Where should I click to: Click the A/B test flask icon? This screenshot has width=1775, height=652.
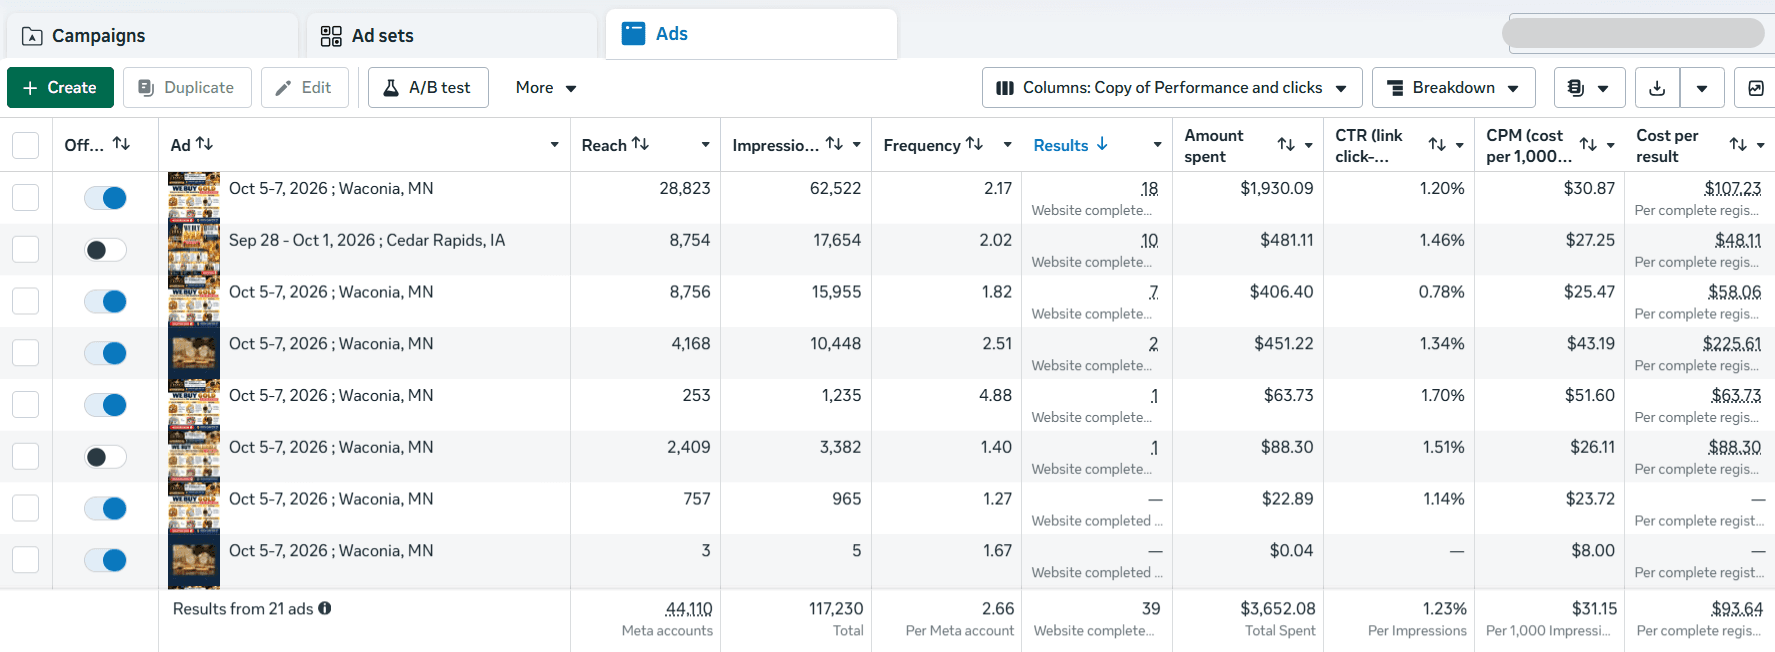tap(391, 88)
